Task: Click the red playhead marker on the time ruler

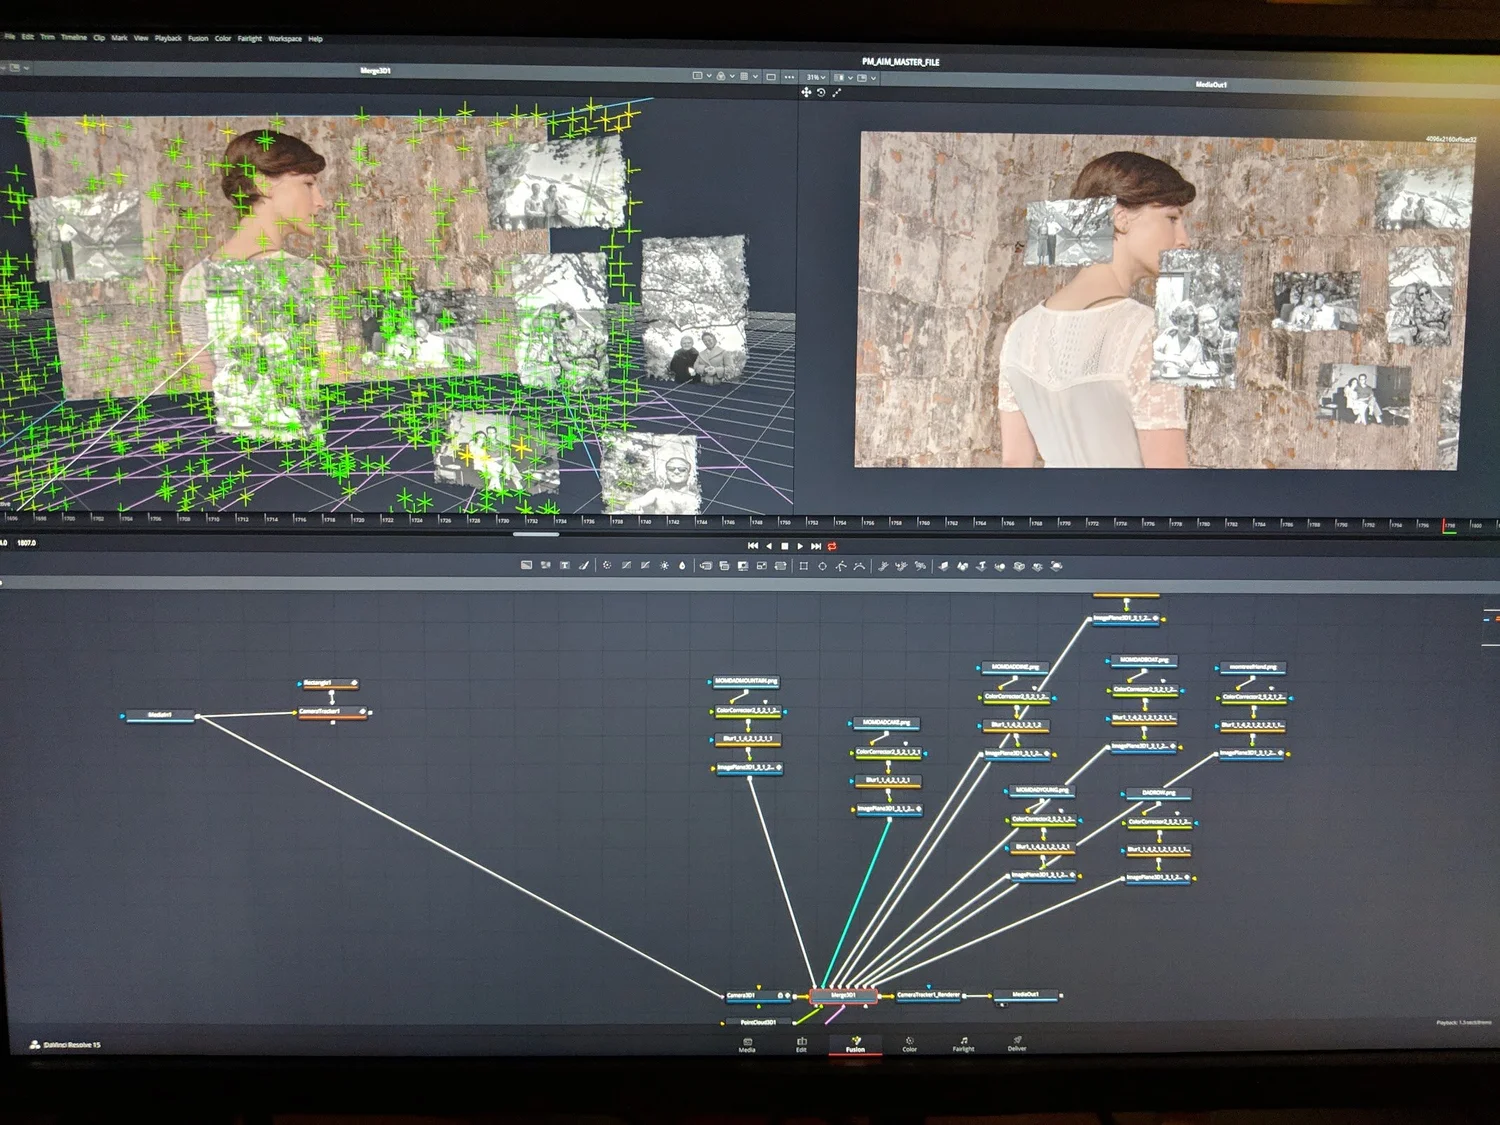Action: tap(1446, 526)
